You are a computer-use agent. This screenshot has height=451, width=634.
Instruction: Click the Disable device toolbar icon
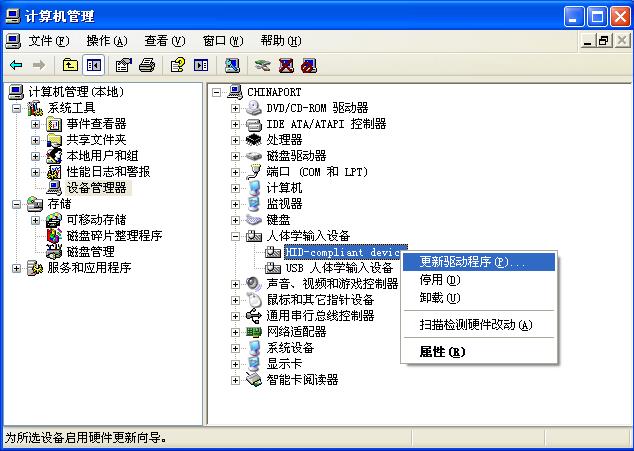click(309, 65)
